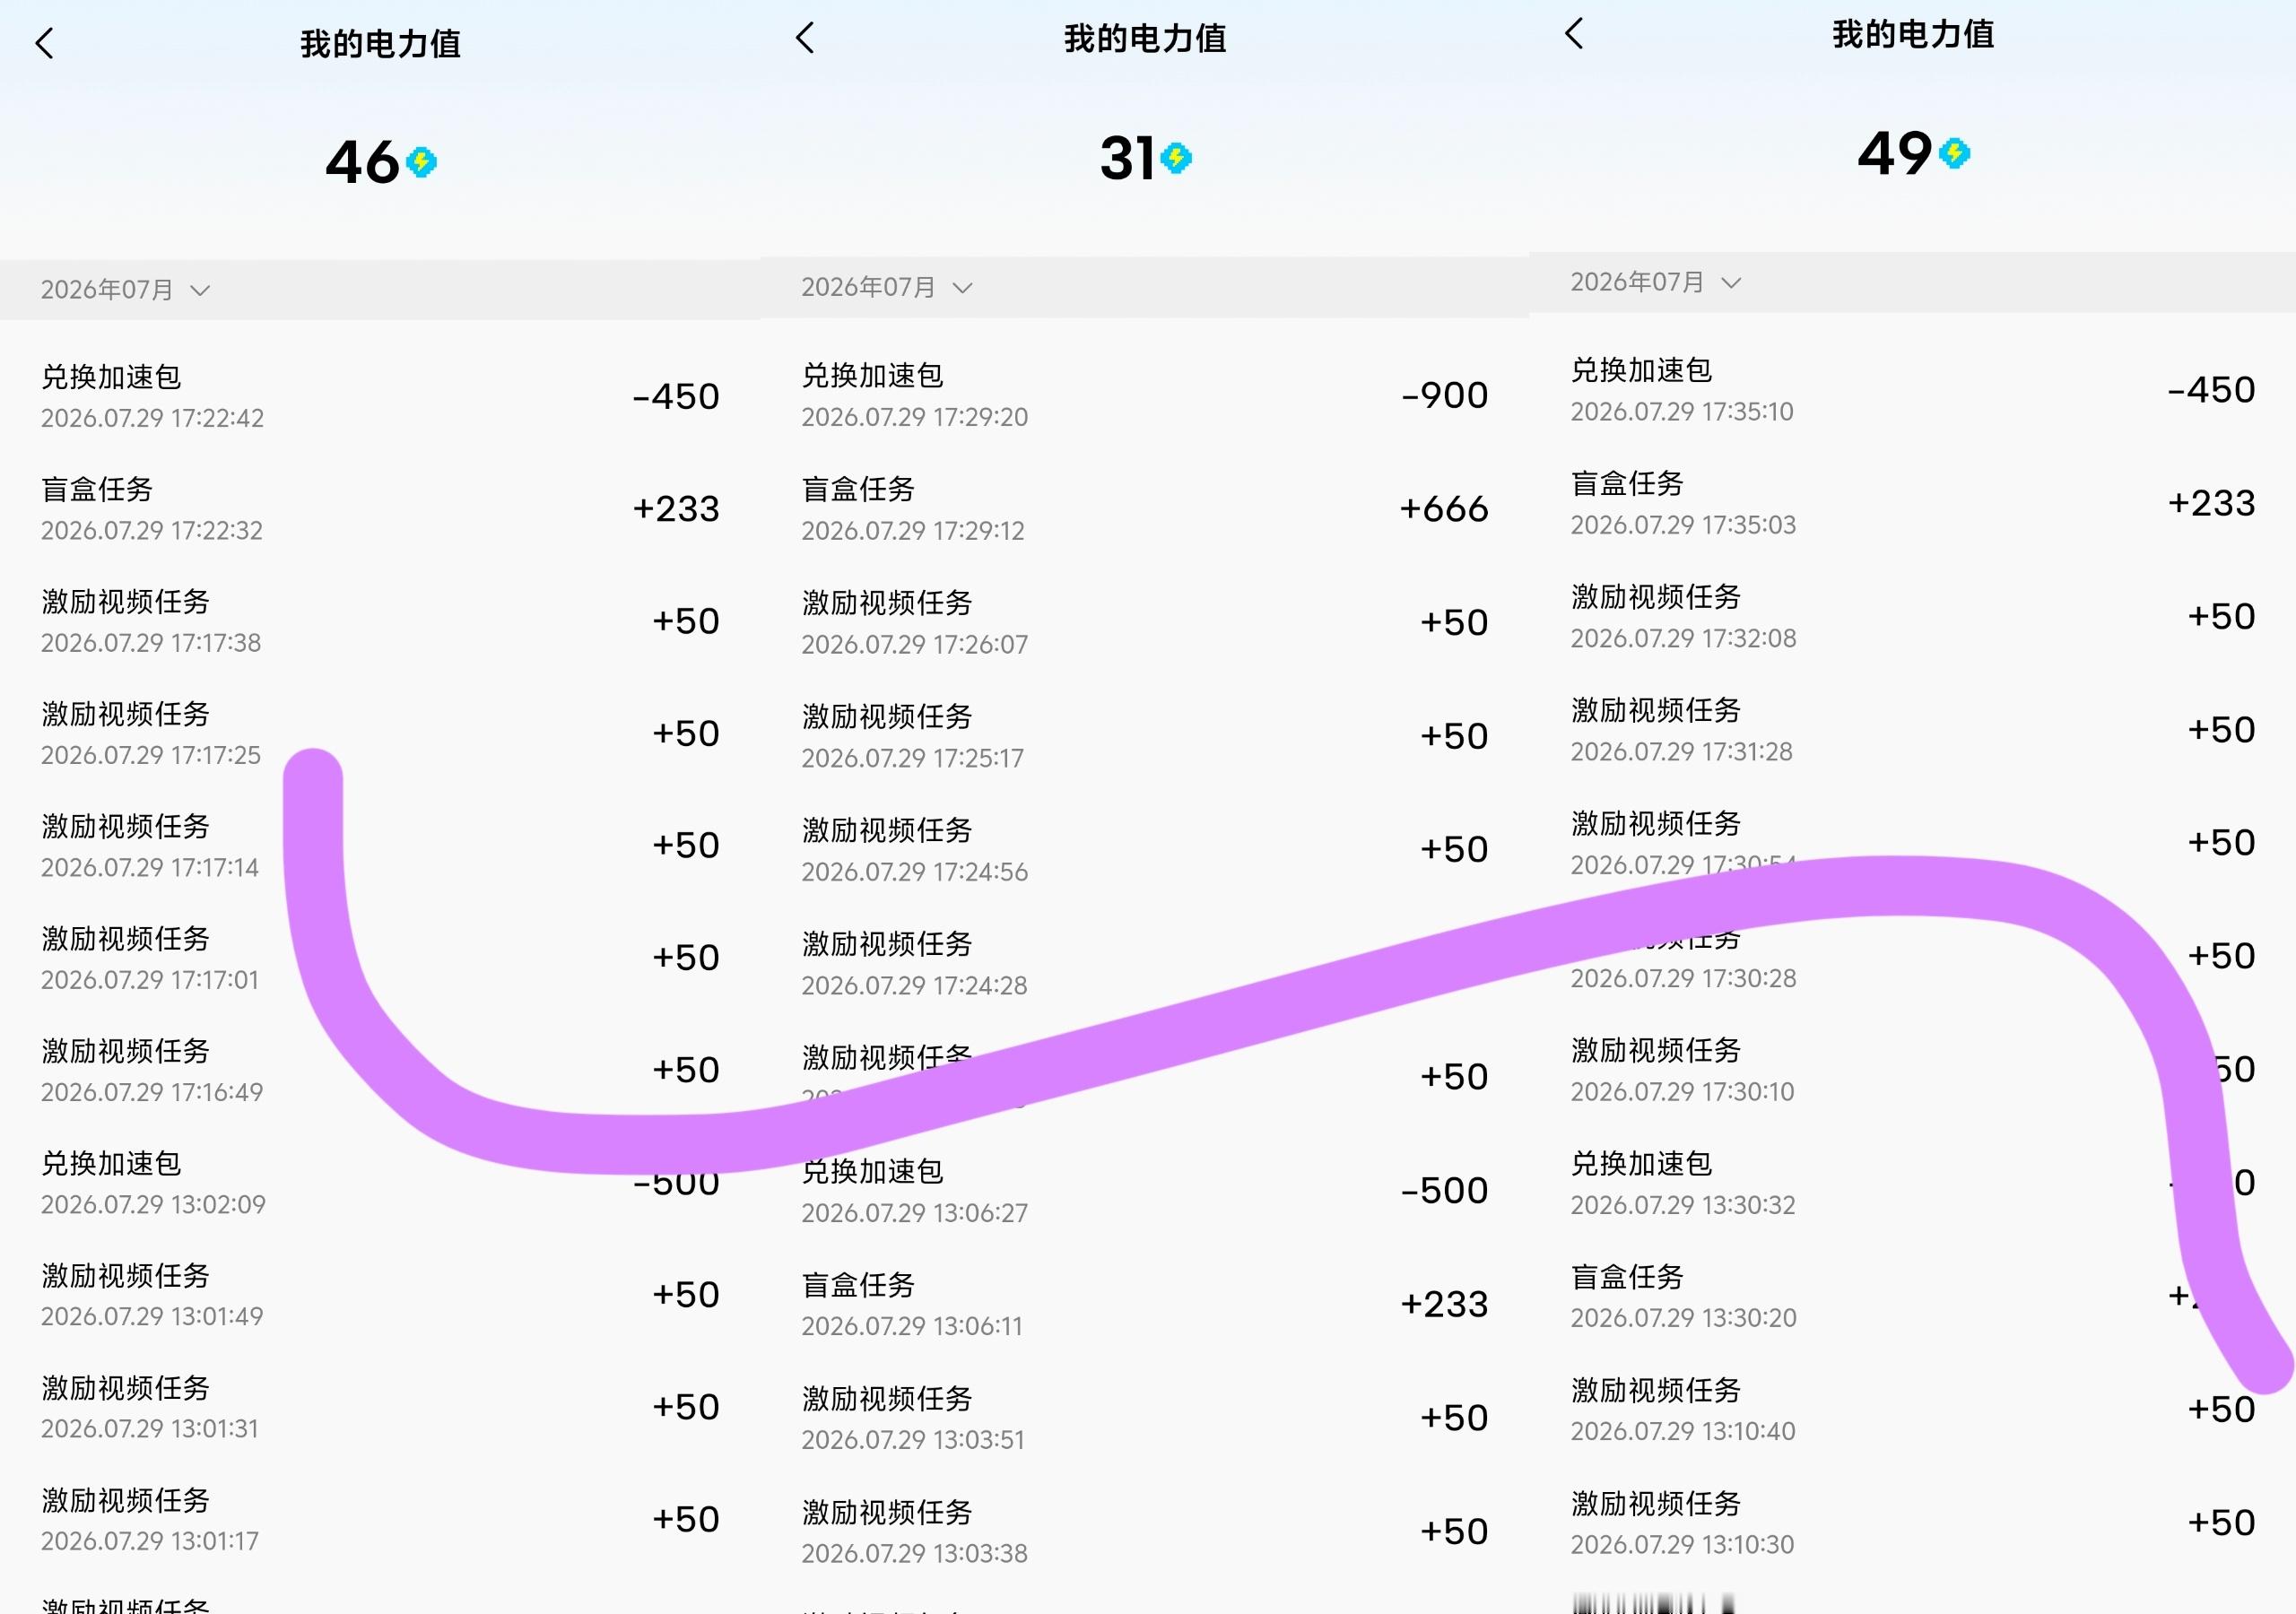Open the 2026年07月 dropdown under balance 31
This screenshot has width=2296, height=1614.
(886, 288)
